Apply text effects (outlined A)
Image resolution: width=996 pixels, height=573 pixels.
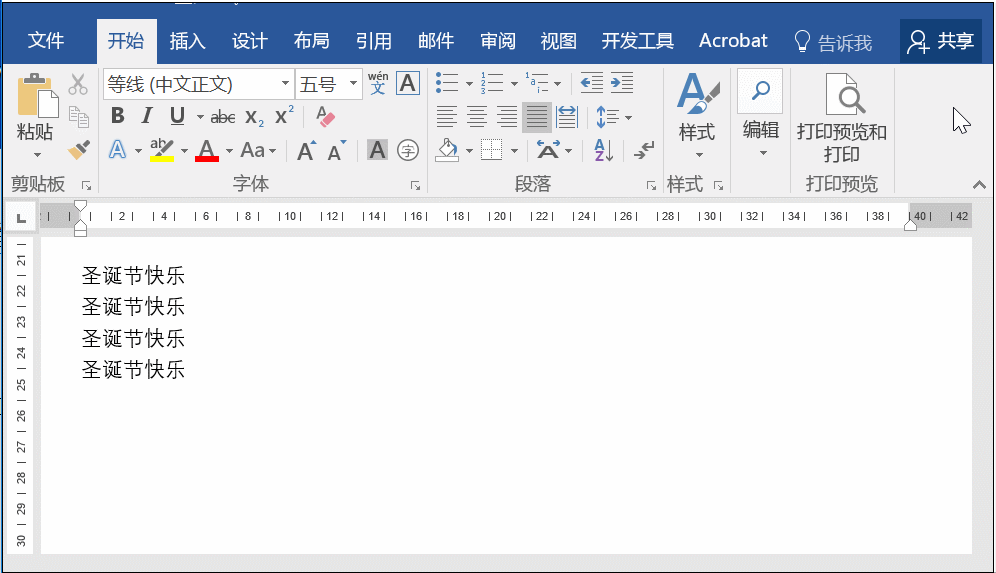(118, 150)
